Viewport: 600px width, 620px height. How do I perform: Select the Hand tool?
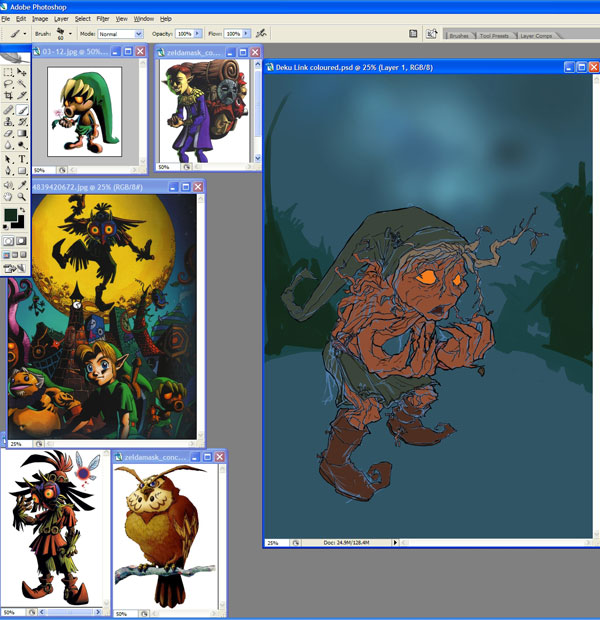8,197
